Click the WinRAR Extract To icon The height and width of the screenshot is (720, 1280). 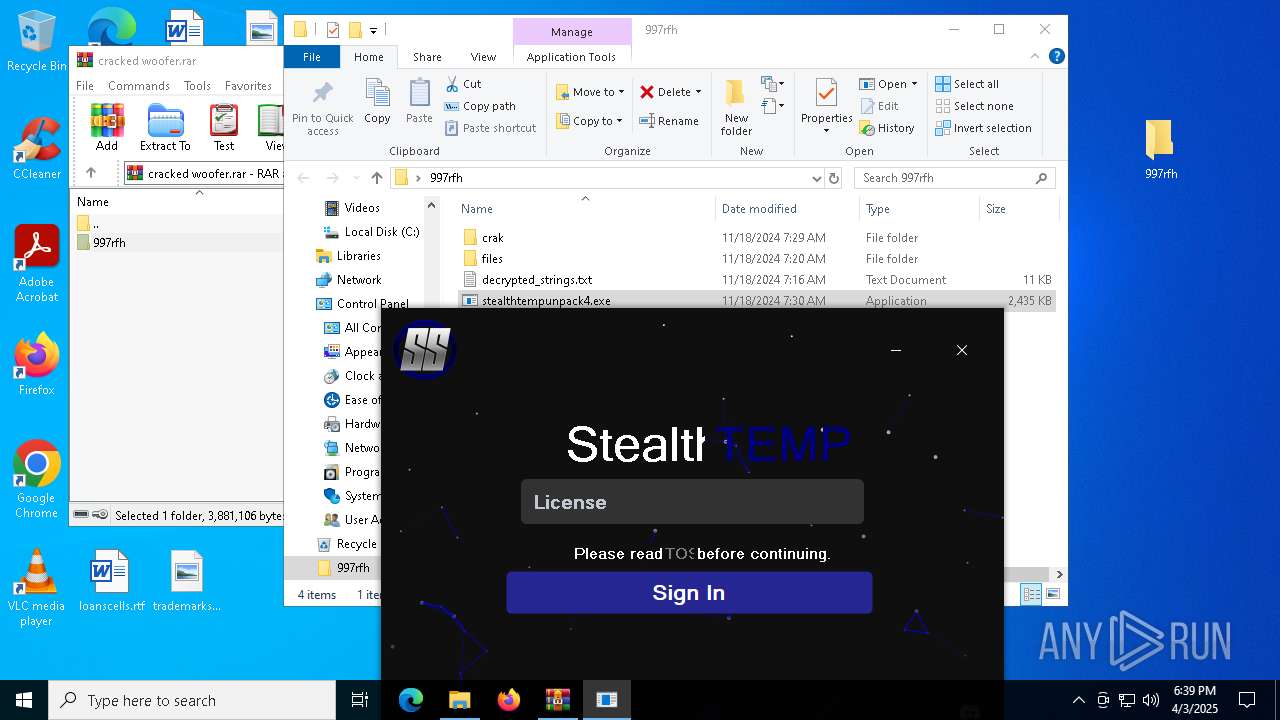pyautogui.click(x=165, y=127)
